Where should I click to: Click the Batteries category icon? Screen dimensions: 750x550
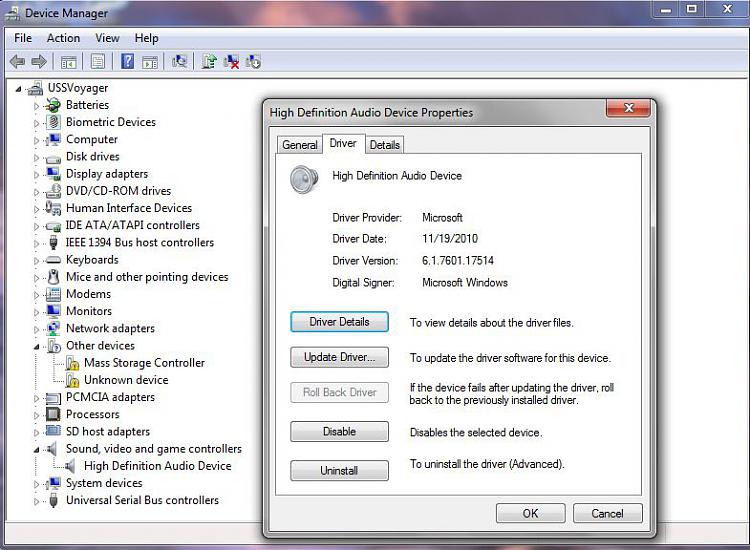point(53,105)
